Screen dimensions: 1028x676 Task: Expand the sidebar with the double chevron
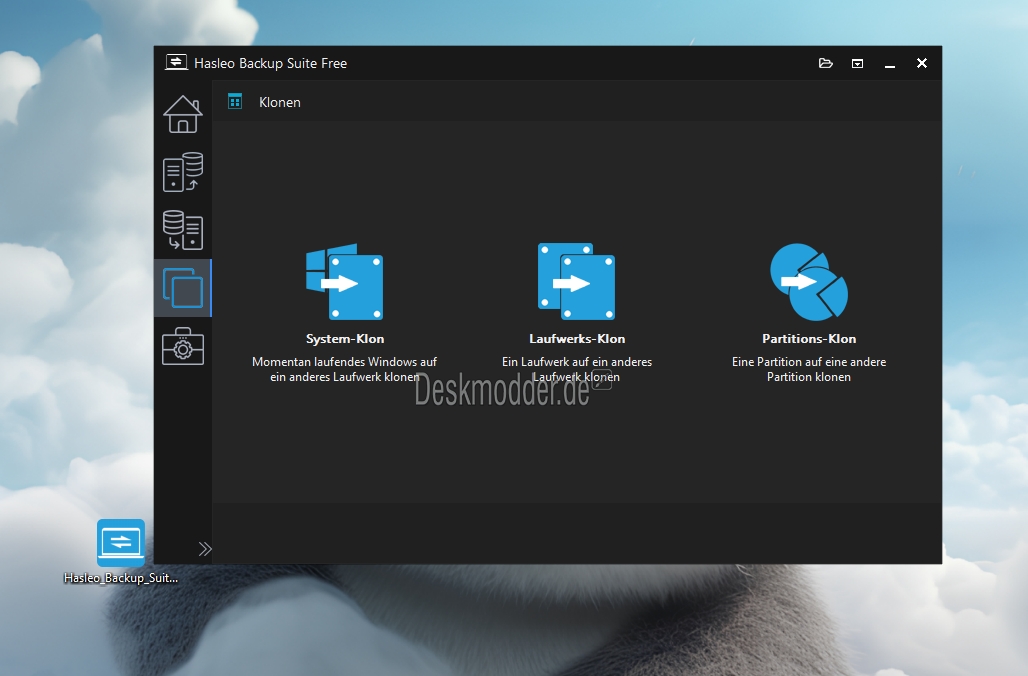coord(205,549)
